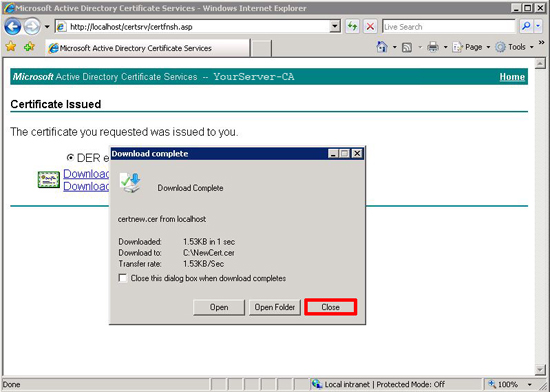Click the Protected Mode: Off status text
This screenshot has width=550, height=392.
[410, 385]
